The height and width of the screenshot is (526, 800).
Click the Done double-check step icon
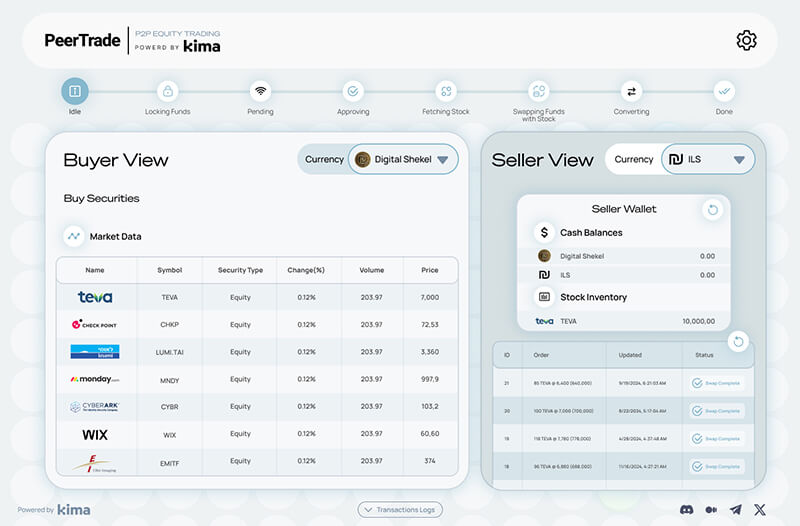click(724, 91)
